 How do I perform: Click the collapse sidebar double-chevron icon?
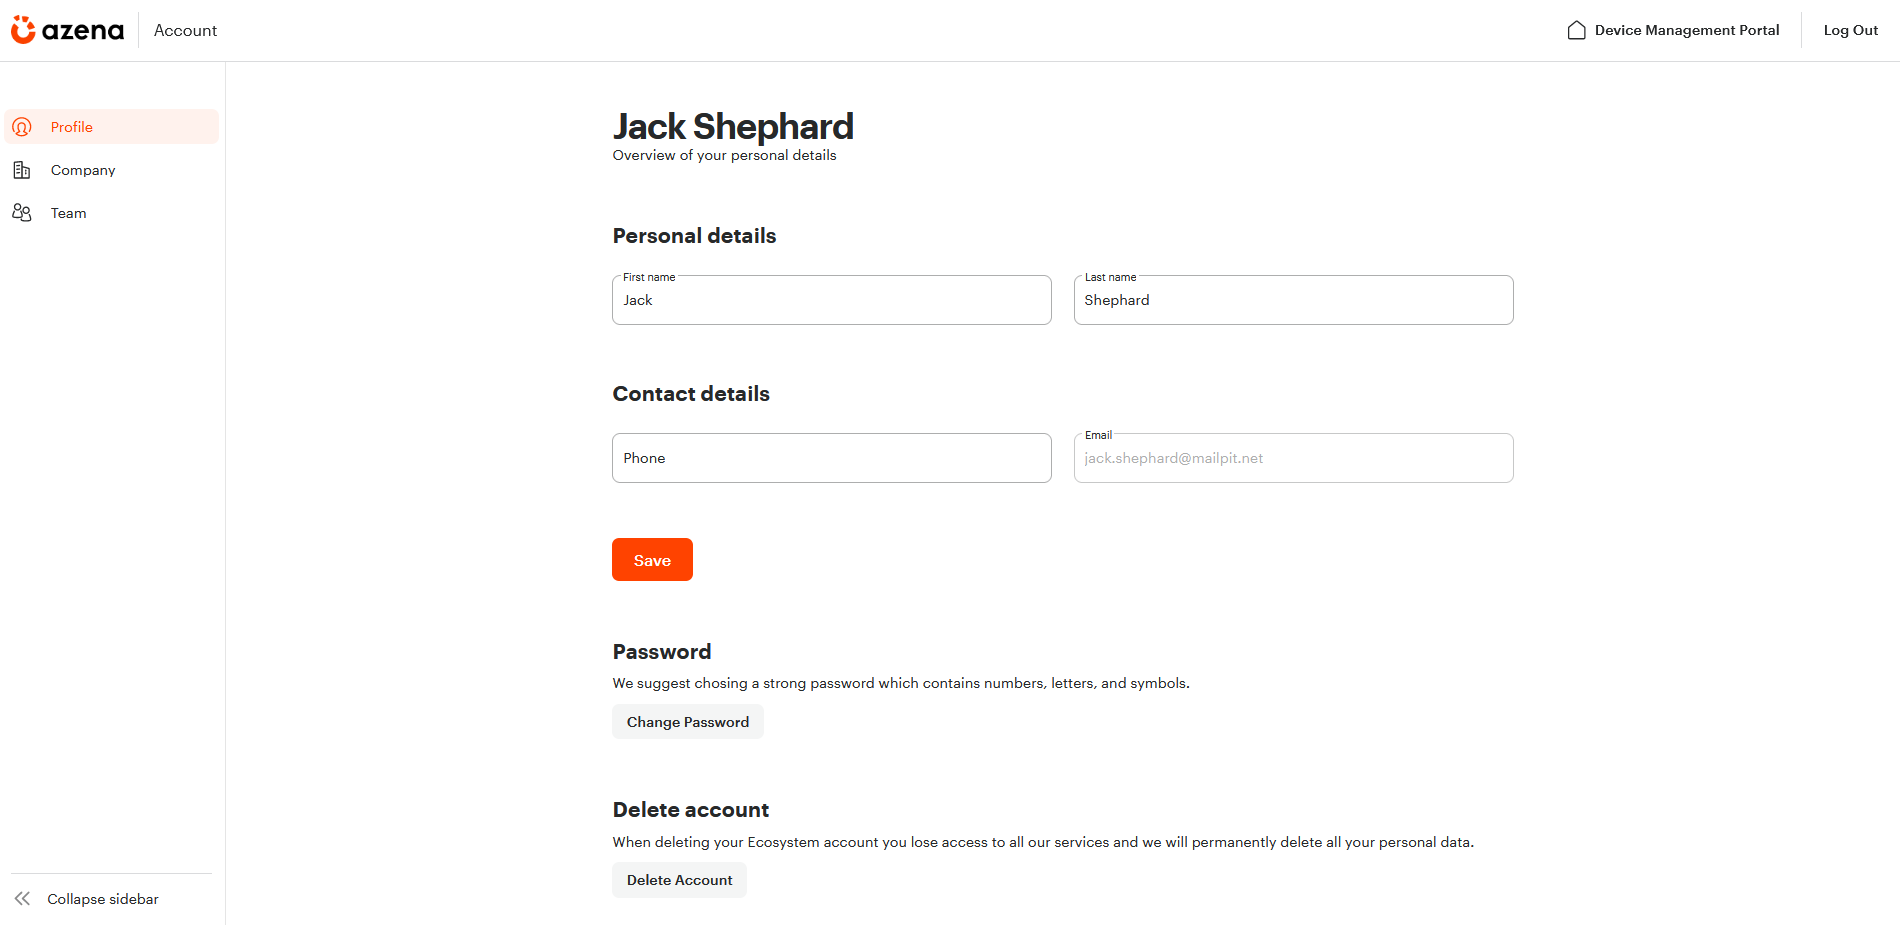pos(23,899)
